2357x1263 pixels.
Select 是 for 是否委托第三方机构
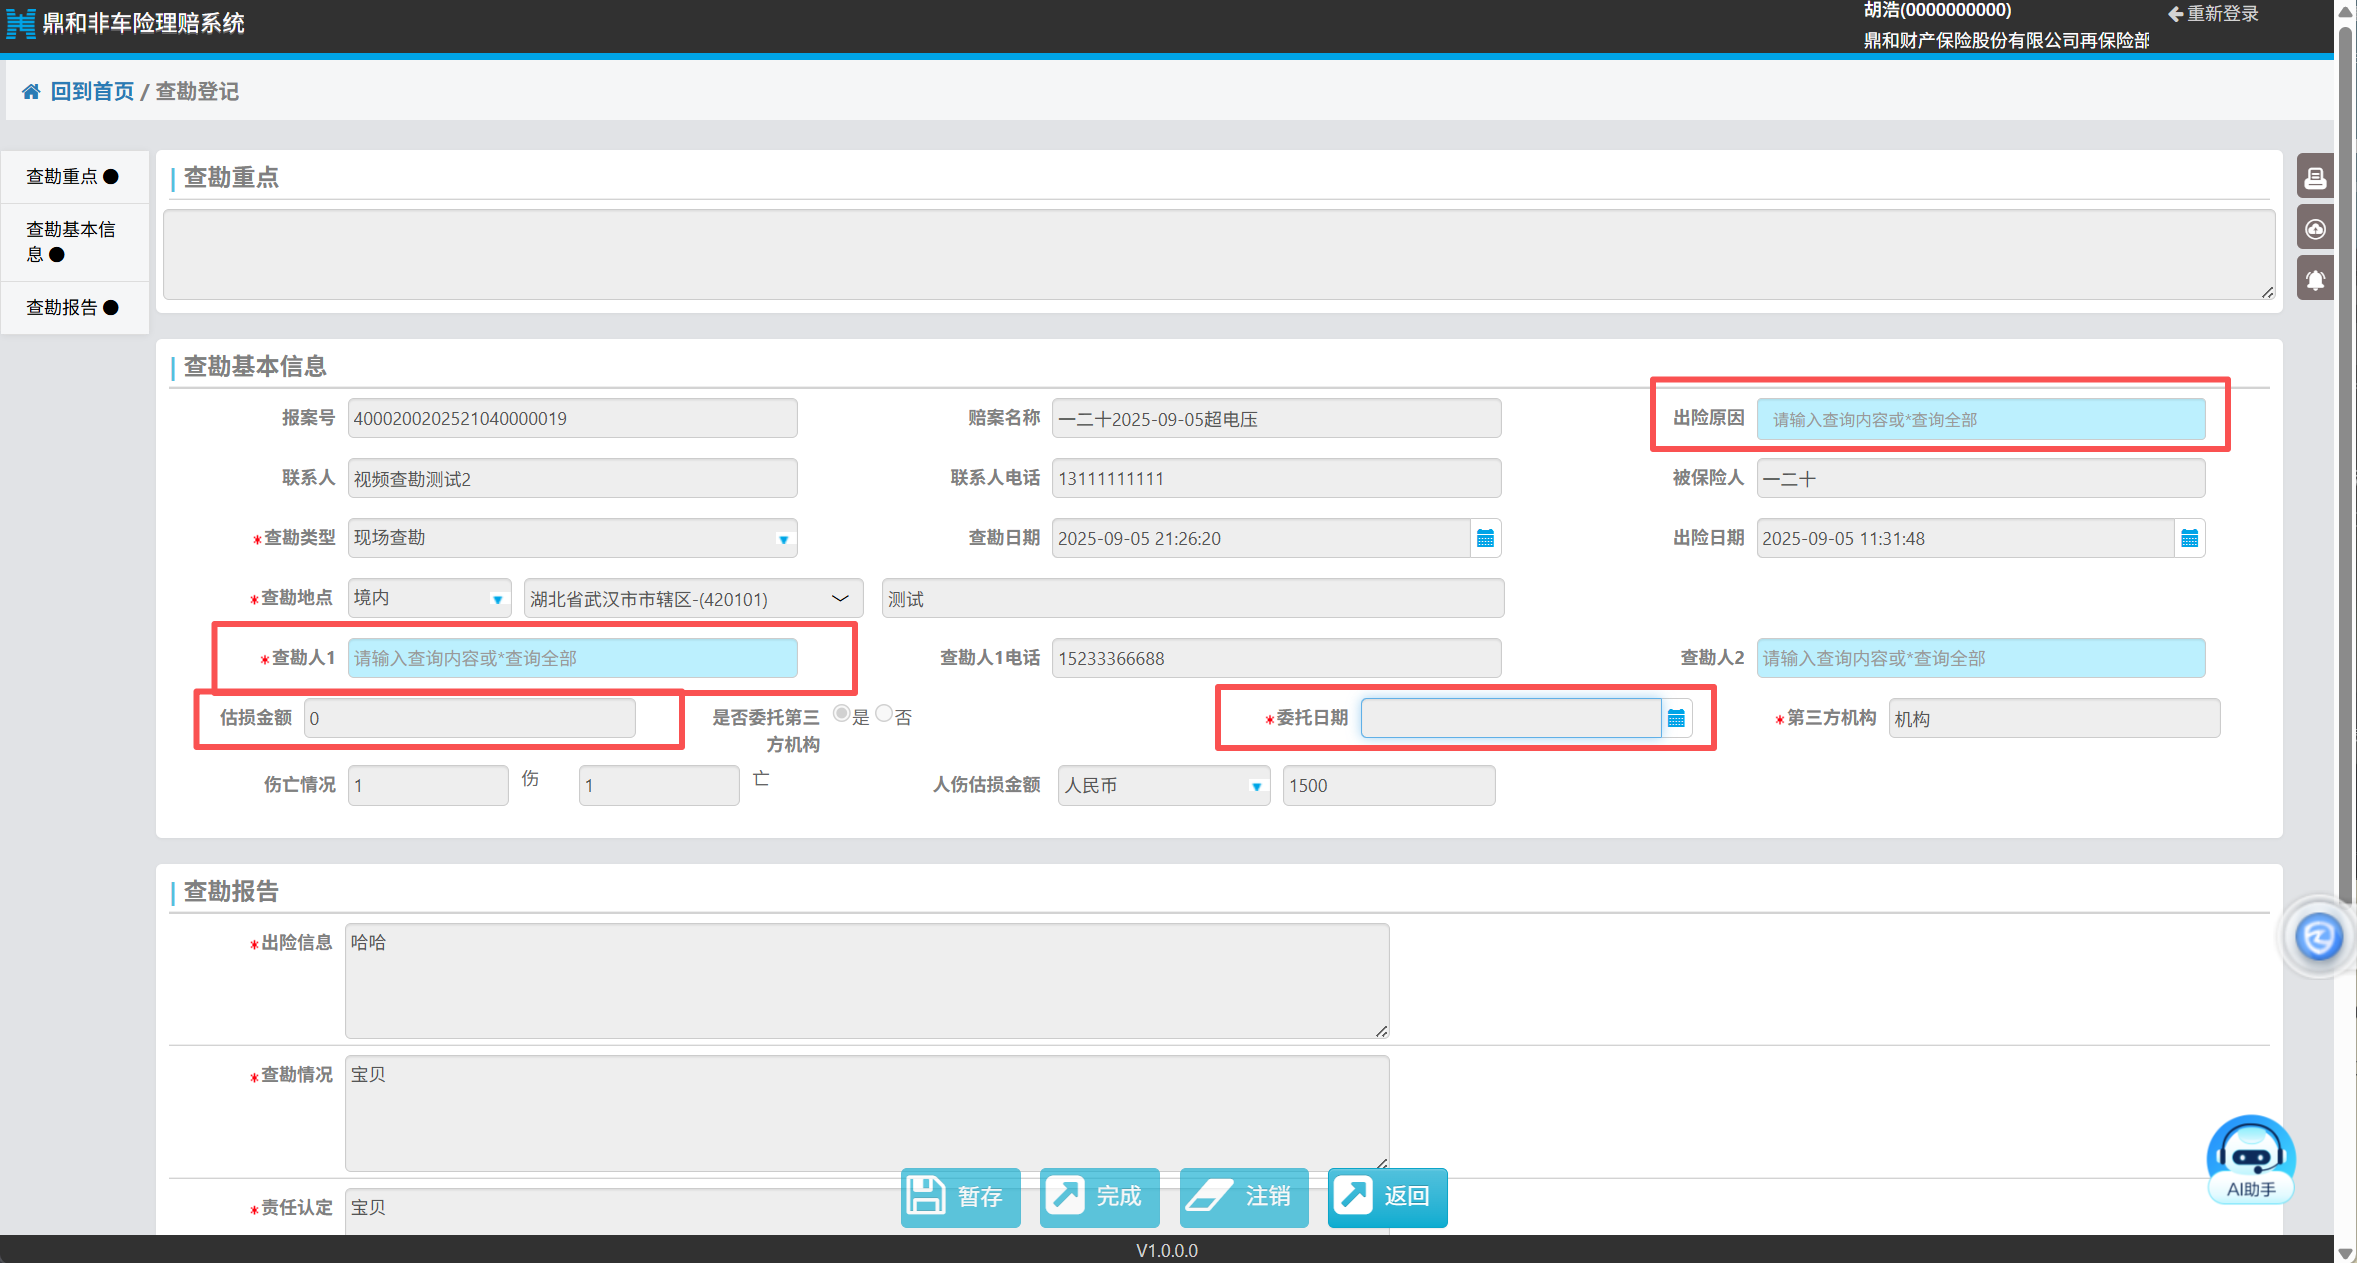[842, 714]
